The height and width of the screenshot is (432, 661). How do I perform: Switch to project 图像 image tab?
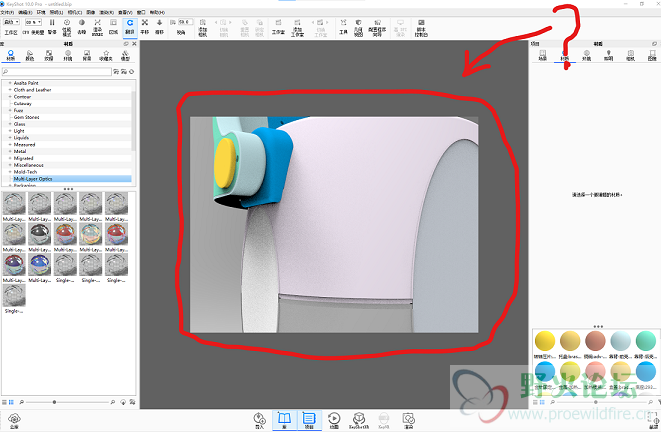point(652,55)
